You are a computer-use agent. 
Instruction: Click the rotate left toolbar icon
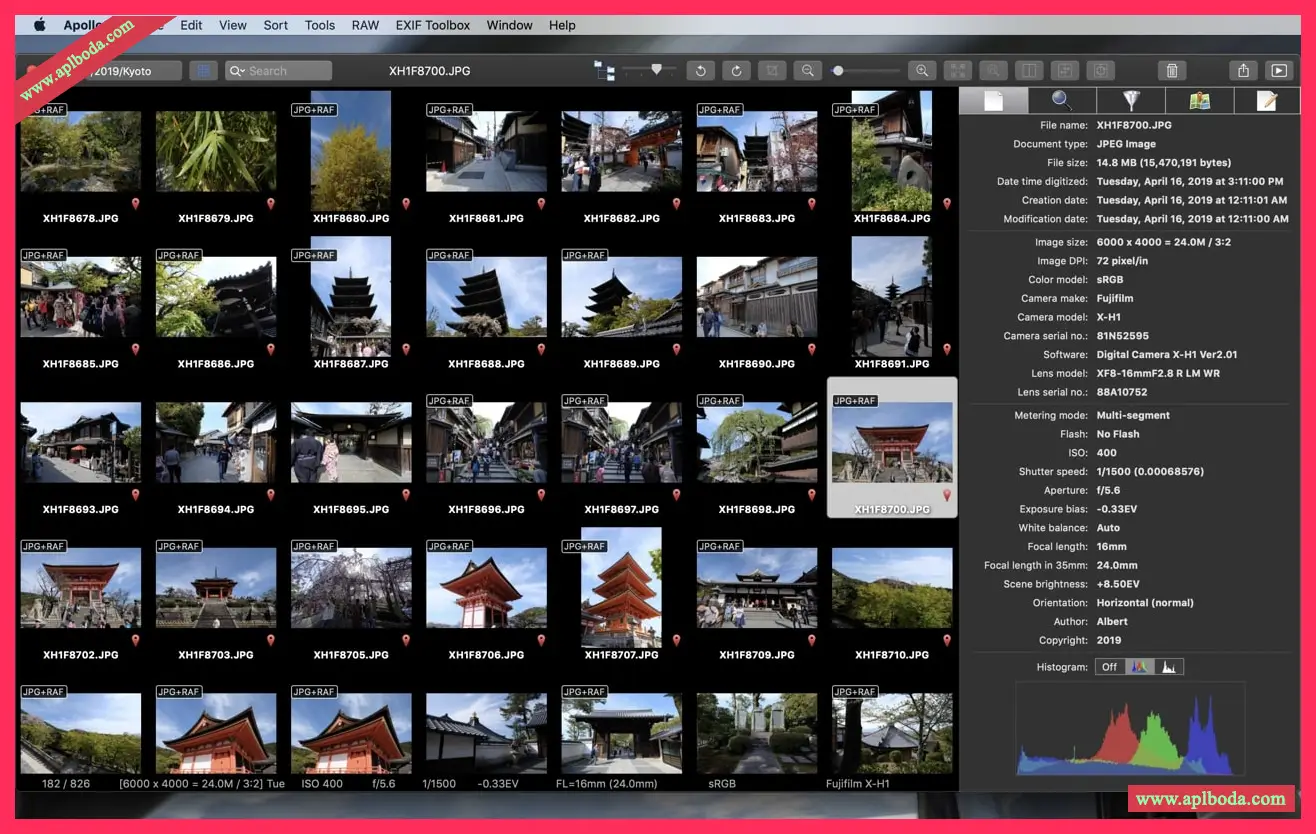701,71
